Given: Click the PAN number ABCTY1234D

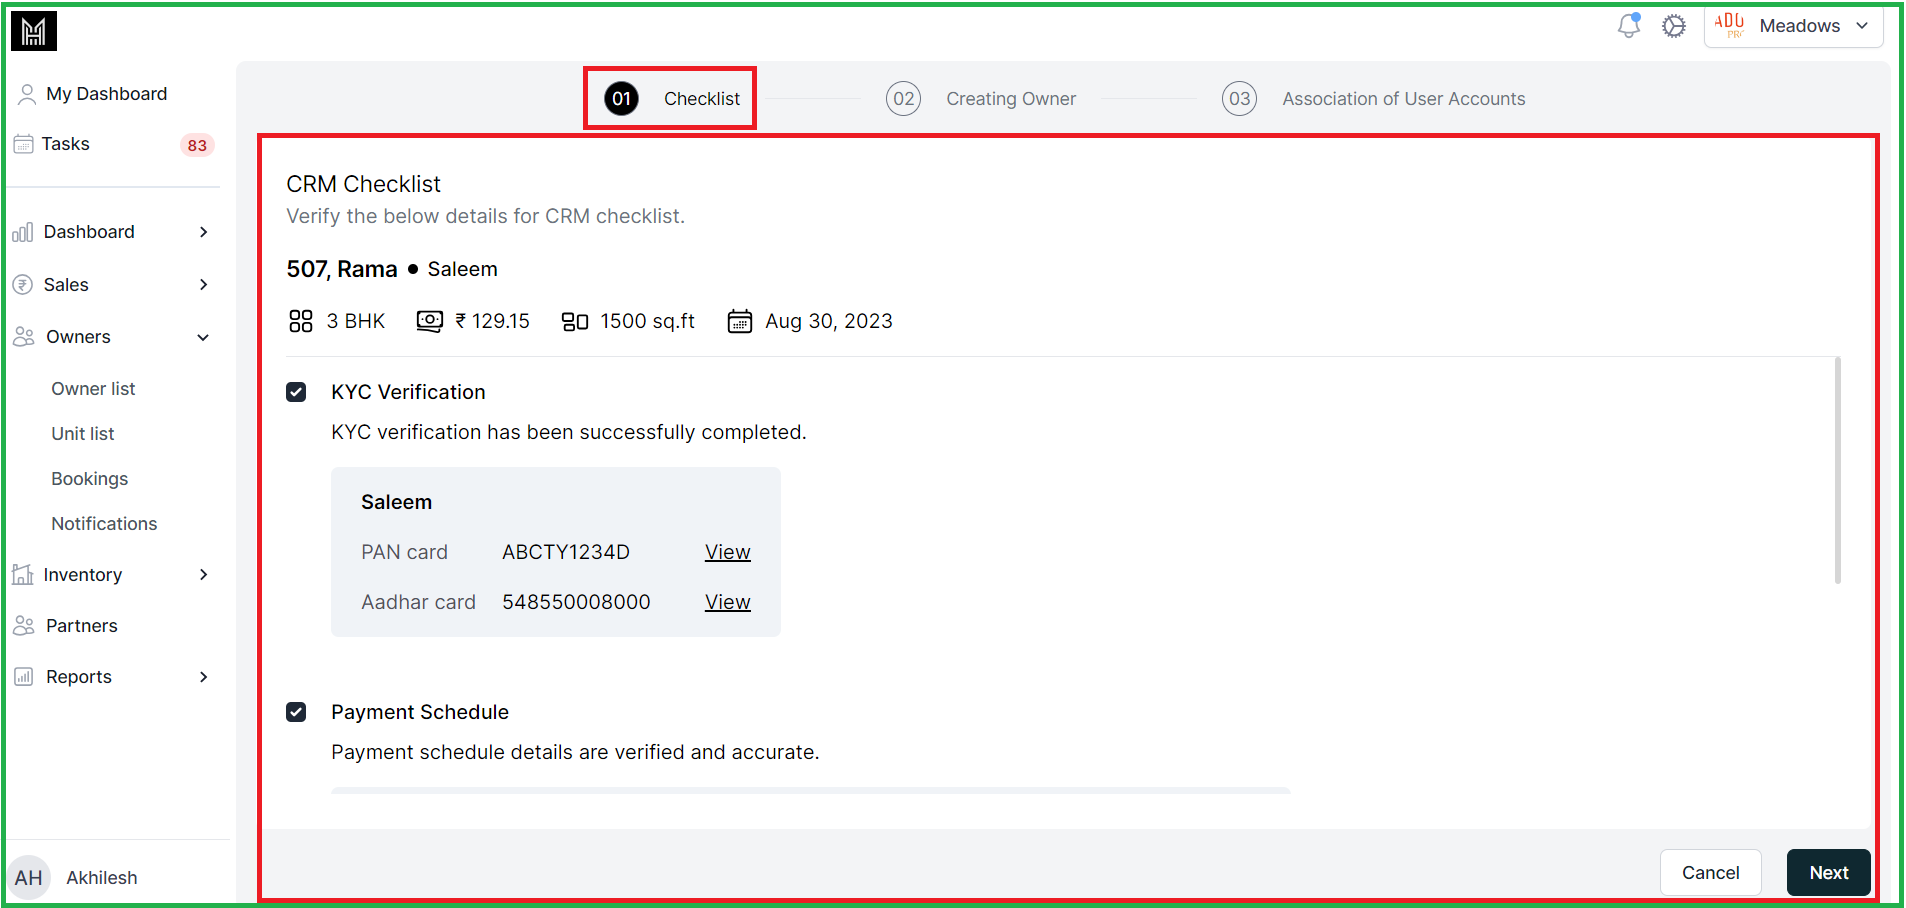Looking at the screenshot, I should coord(566,552).
